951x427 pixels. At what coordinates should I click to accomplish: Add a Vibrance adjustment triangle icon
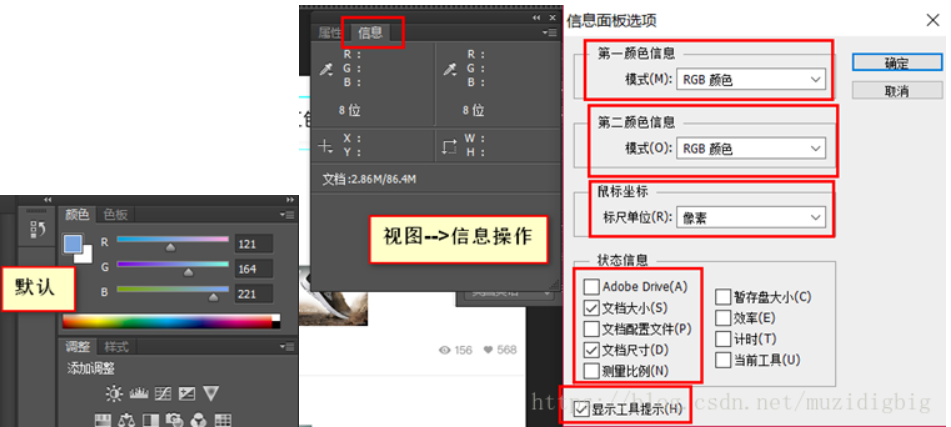pos(210,394)
